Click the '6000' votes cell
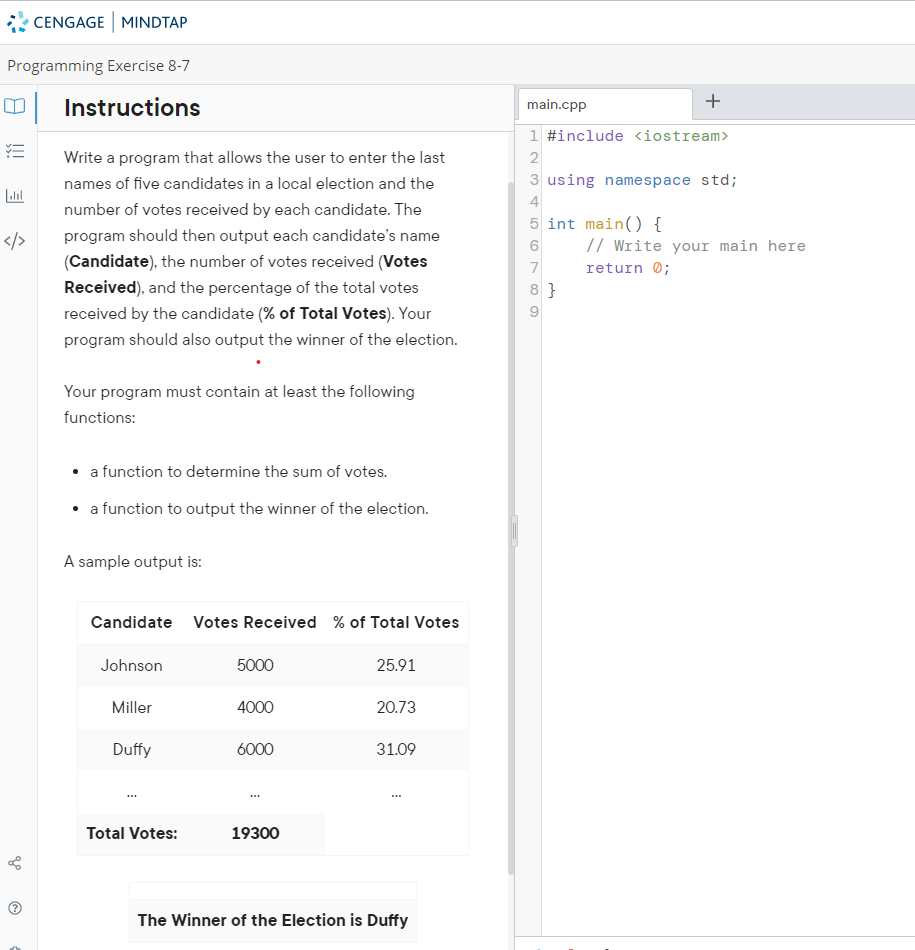The height and width of the screenshot is (950, 915). coord(255,749)
